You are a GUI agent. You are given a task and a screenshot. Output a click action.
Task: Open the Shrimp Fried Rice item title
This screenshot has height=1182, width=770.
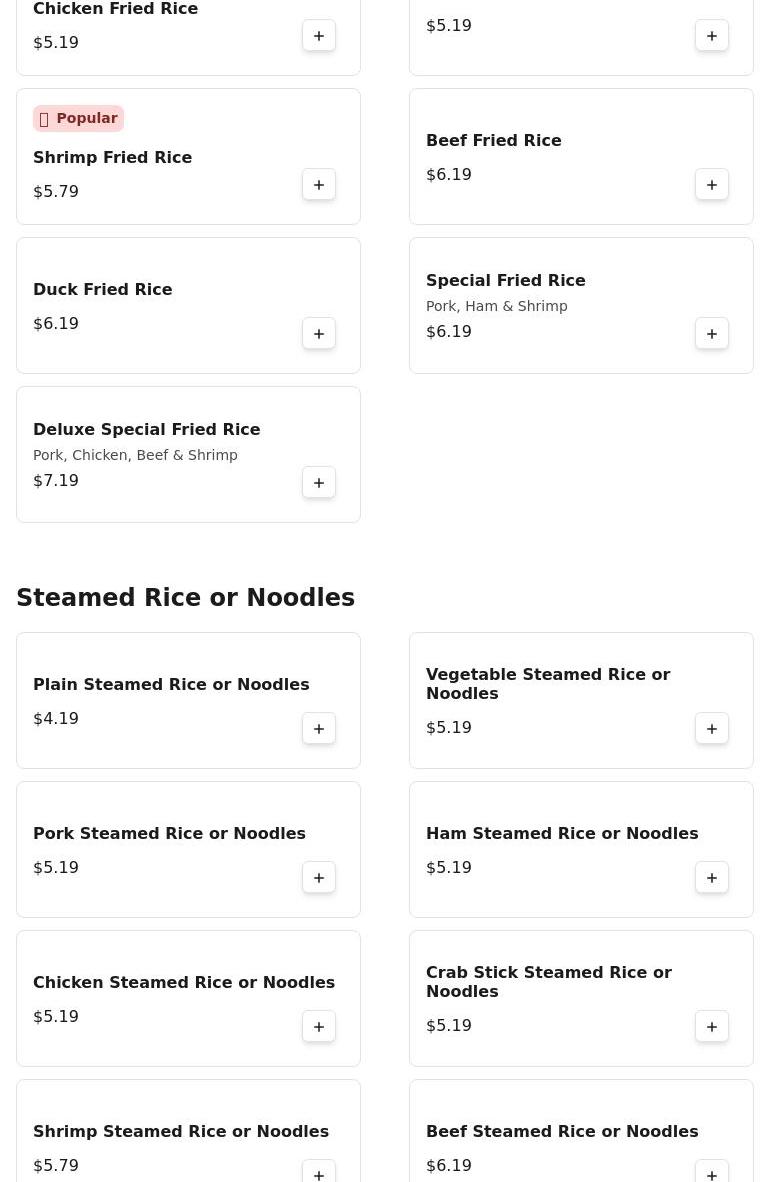pyautogui.click(x=112, y=158)
